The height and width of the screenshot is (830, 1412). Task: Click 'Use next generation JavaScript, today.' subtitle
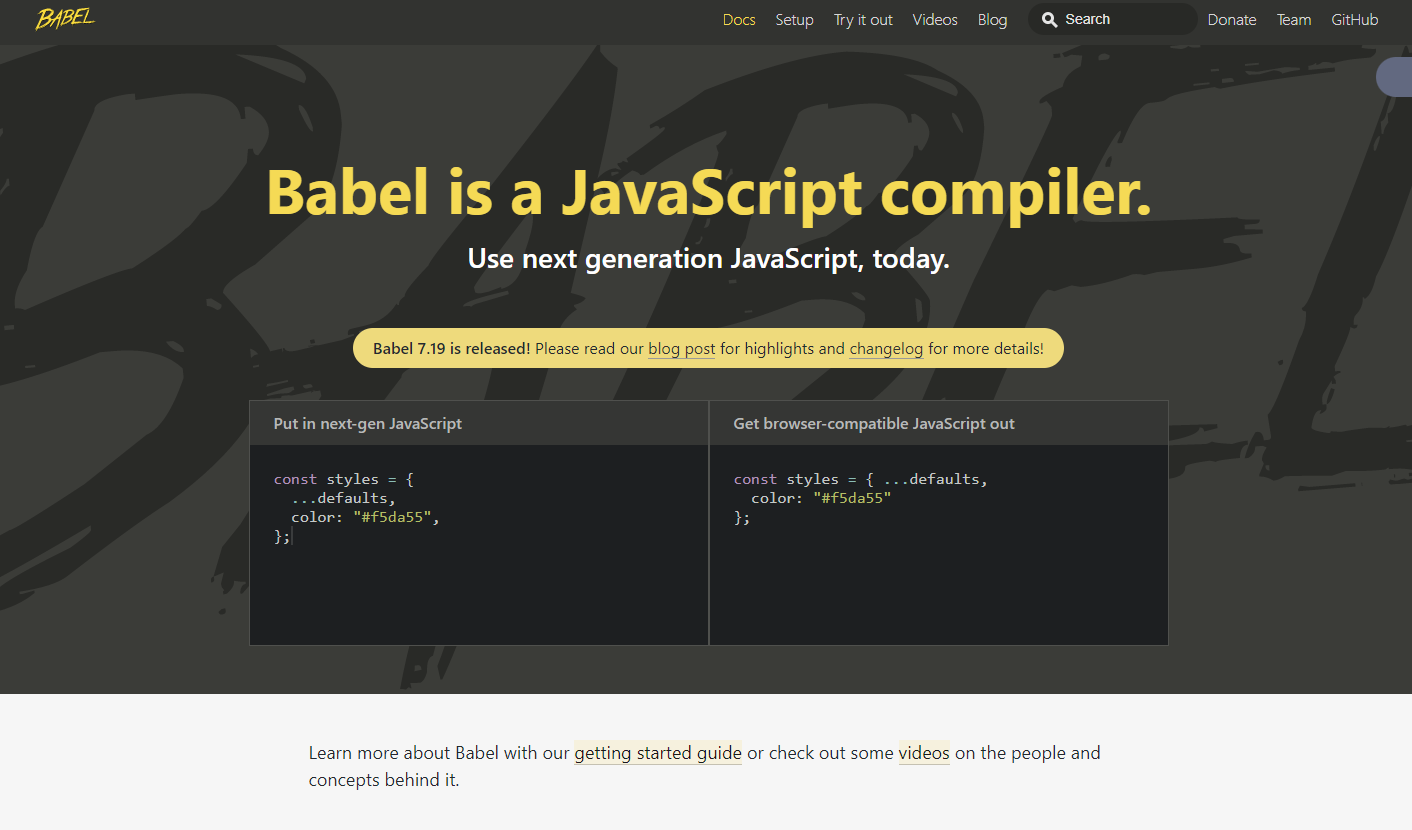coord(708,259)
